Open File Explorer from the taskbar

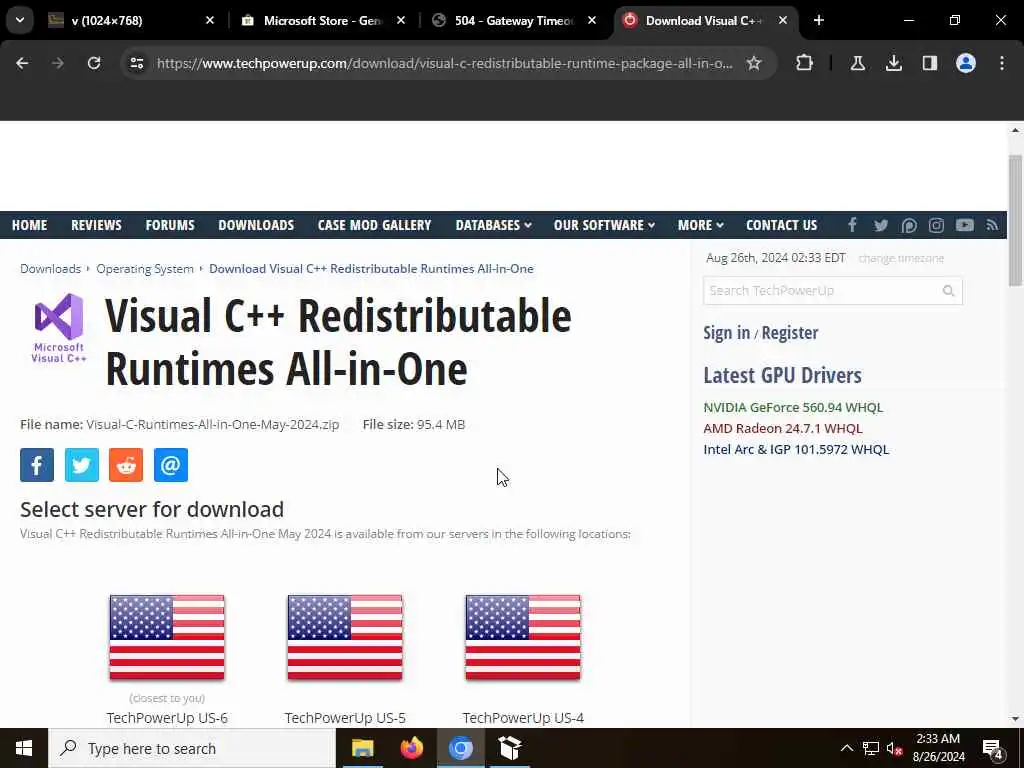pyautogui.click(x=362, y=748)
